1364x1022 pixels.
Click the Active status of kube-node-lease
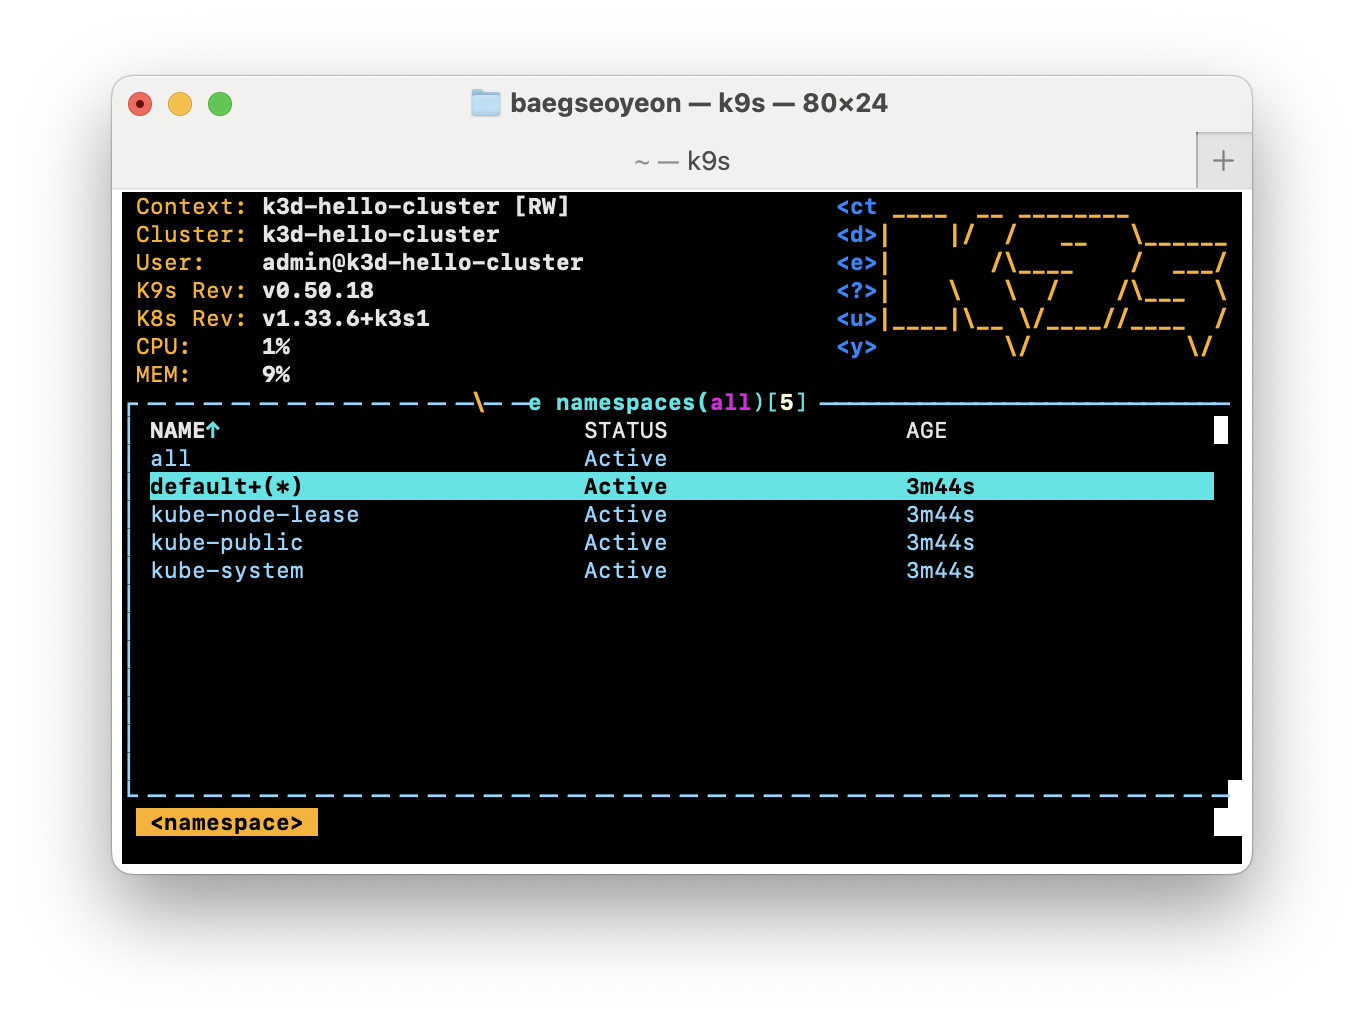click(x=626, y=514)
